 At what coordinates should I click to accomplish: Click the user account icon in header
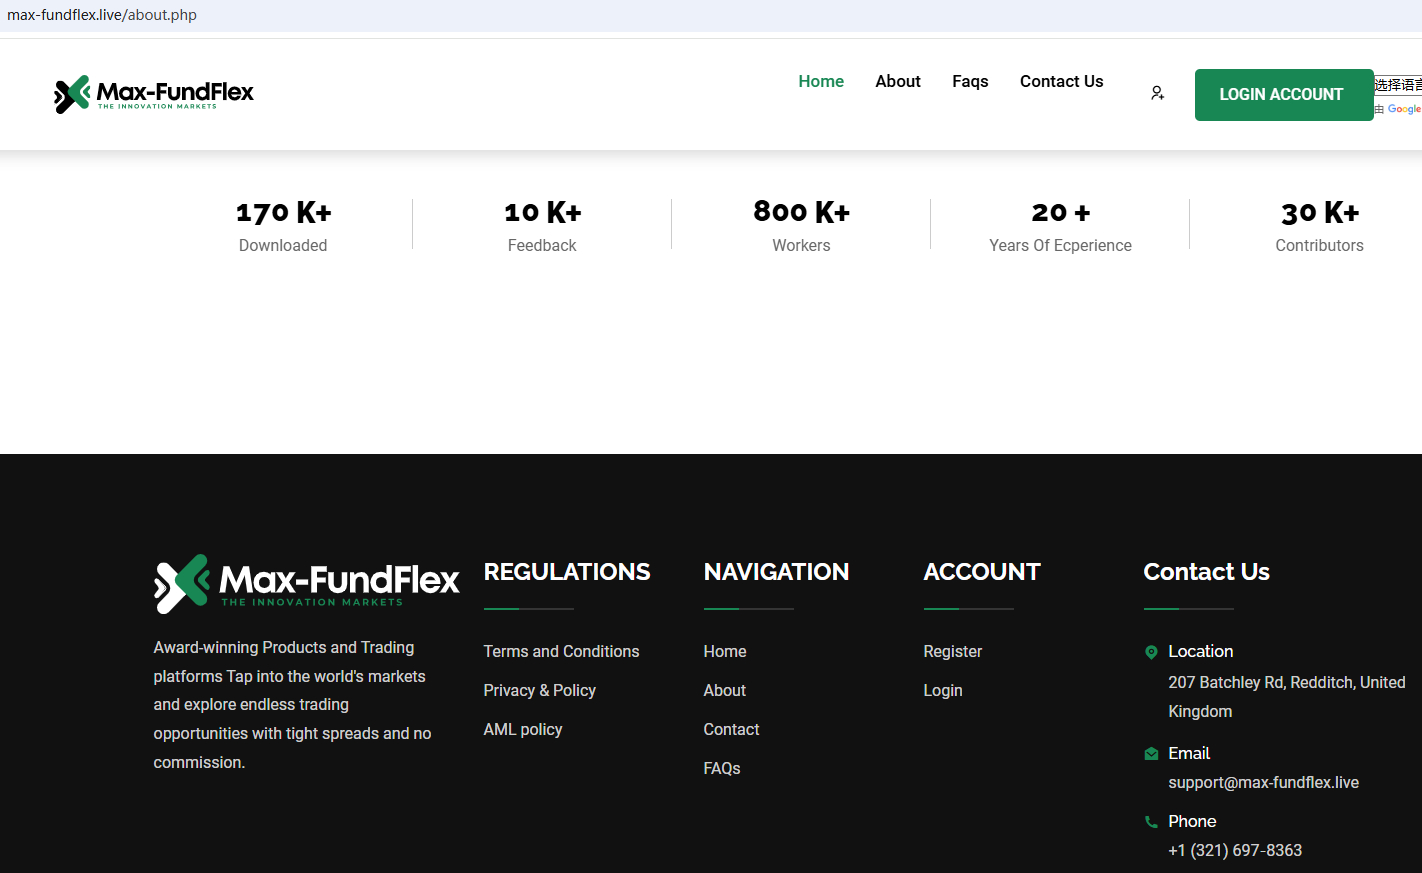click(1157, 93)
